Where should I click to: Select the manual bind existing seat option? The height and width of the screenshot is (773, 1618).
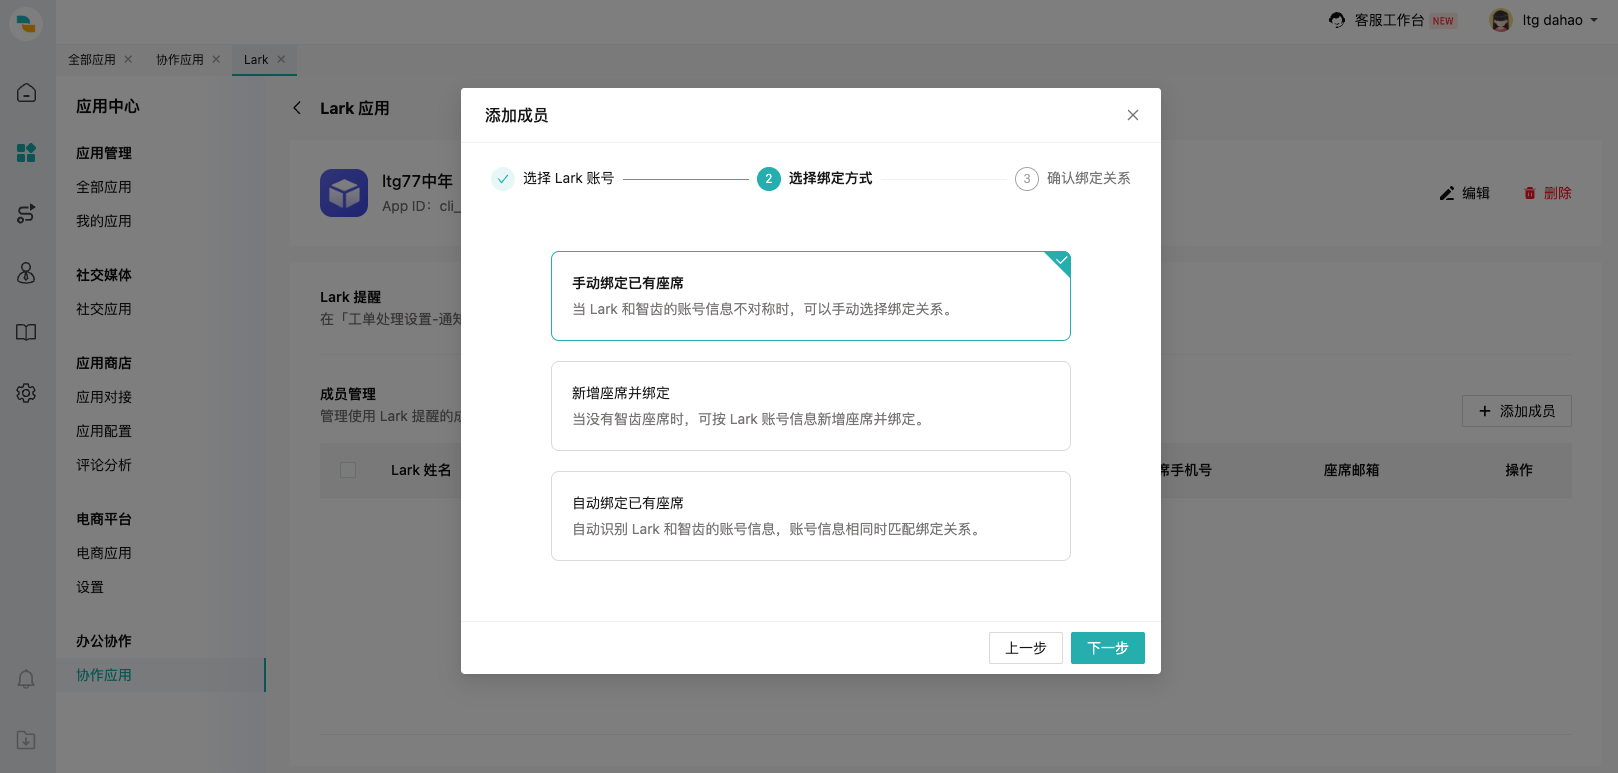[810, 296]
